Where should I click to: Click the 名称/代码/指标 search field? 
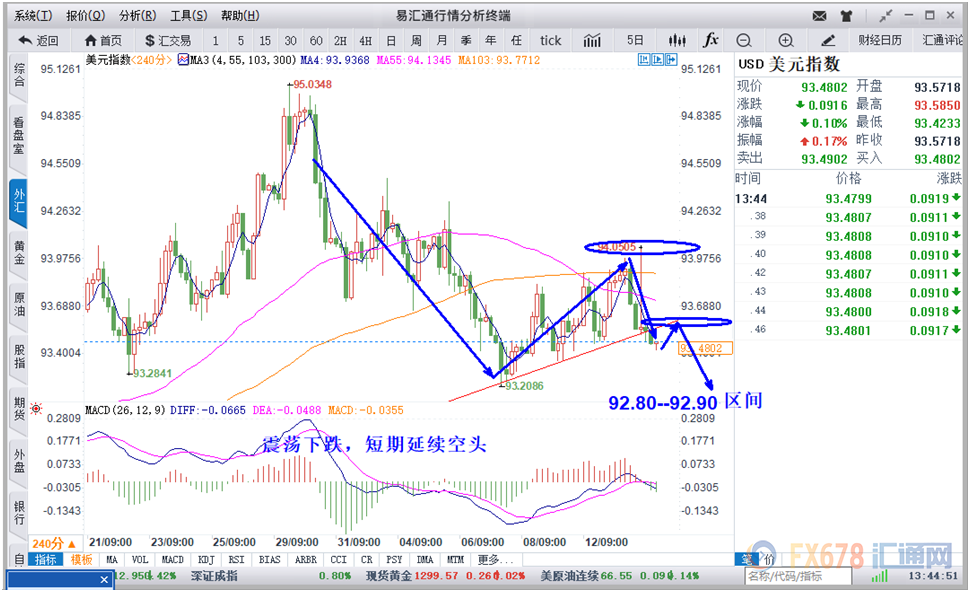798,577
